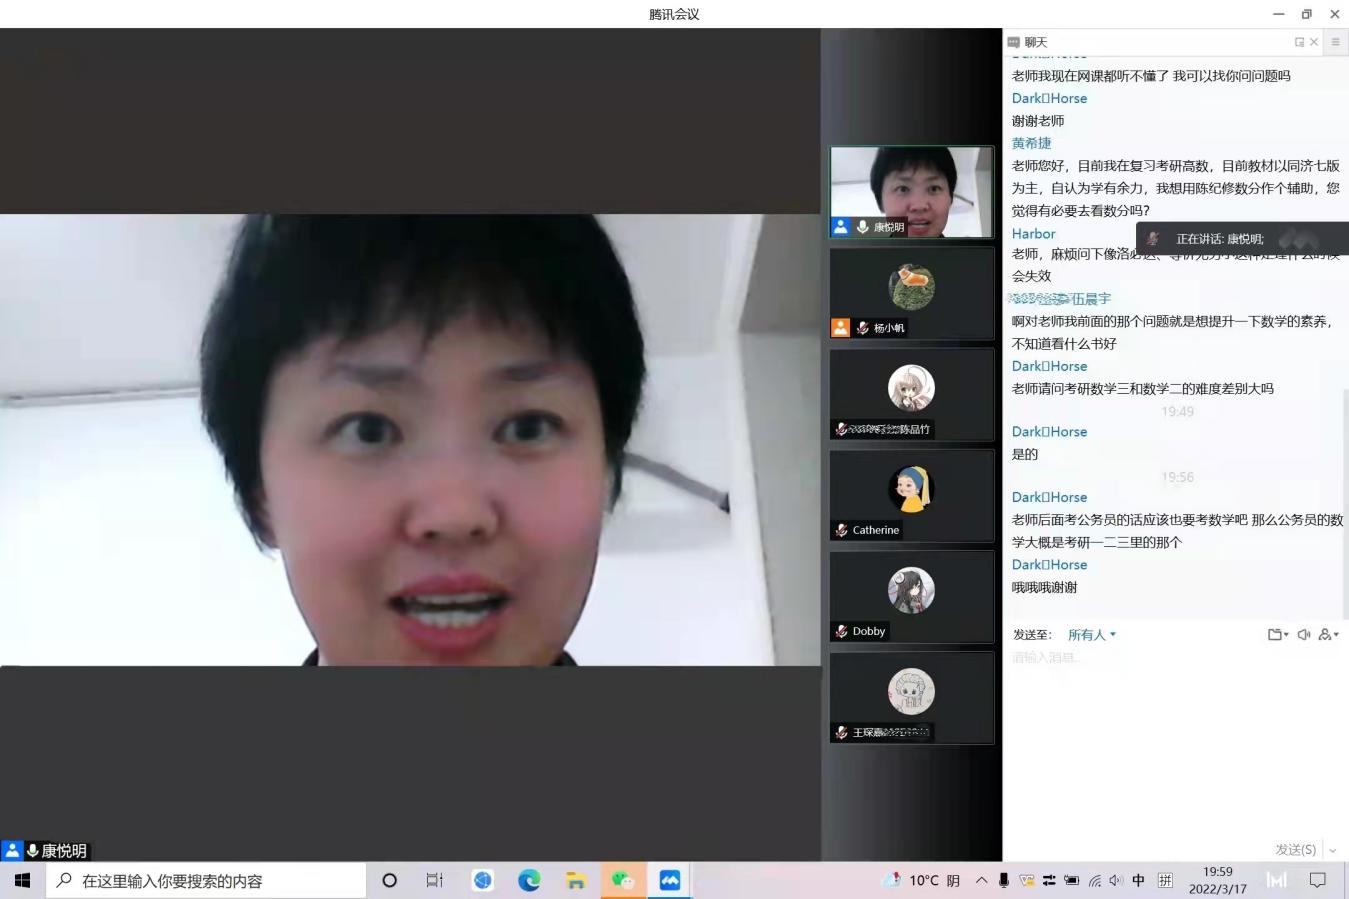Open Windows Task View button
This screenshot has height=899, width=1349.
[x=434, y=880]
